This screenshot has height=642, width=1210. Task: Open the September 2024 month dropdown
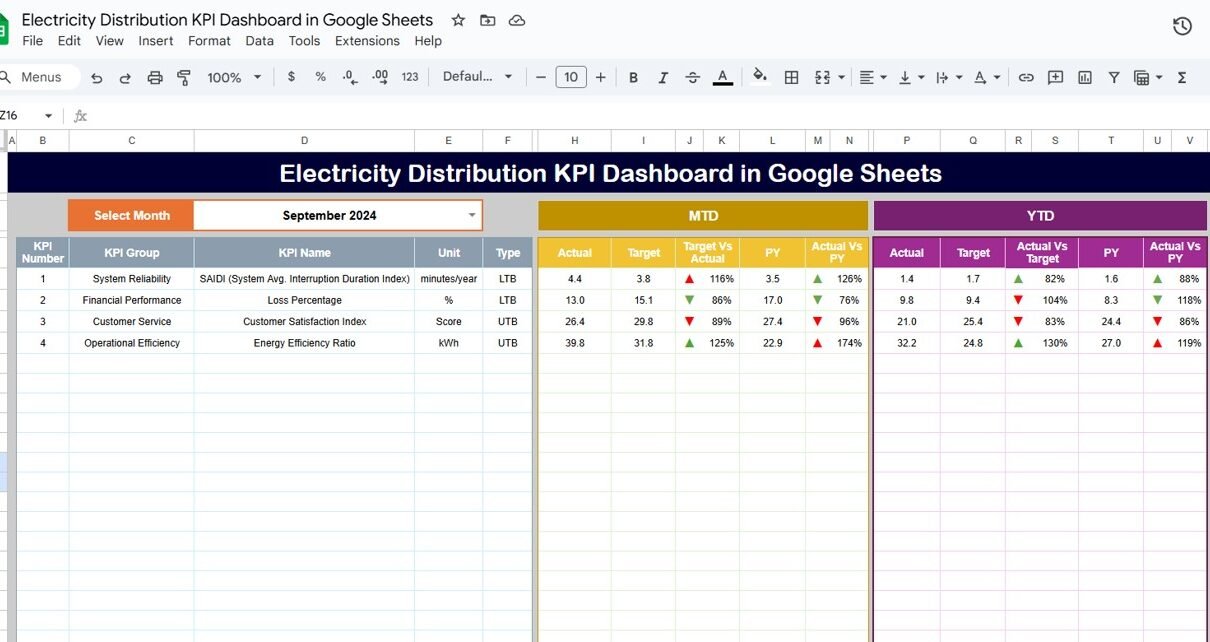pos(472,215)
